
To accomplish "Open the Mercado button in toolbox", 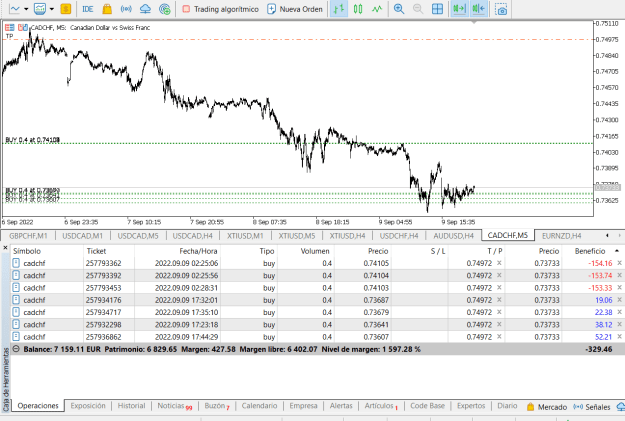I will click(547, 407).
